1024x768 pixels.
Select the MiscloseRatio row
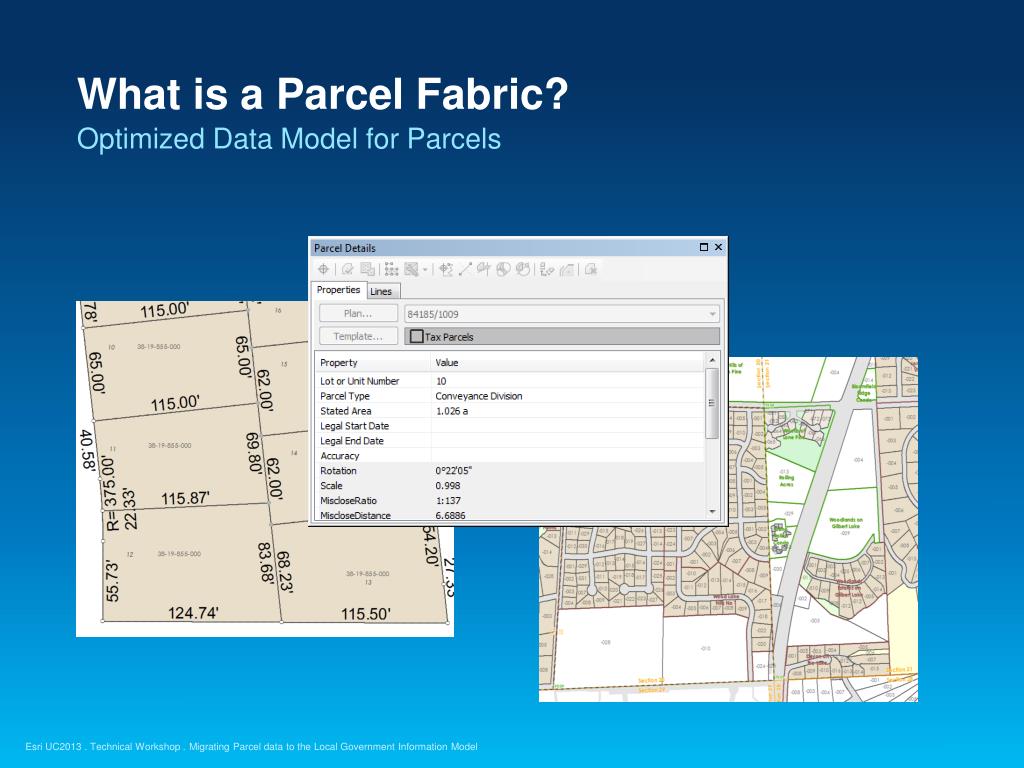[510, 501]
